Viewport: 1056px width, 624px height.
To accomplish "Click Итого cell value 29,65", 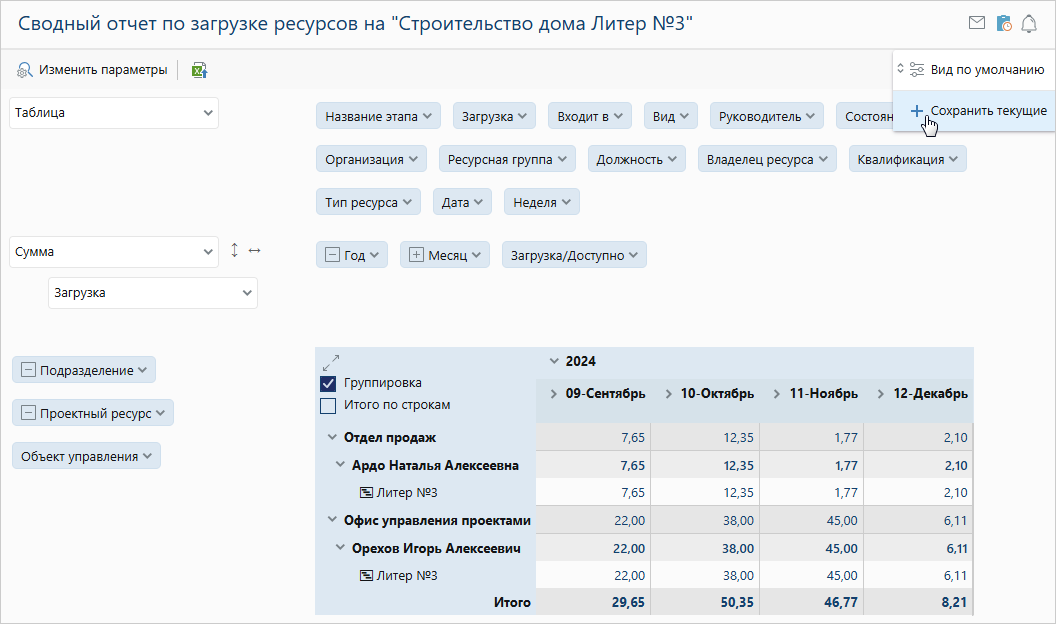I will (x=628, y=602).
